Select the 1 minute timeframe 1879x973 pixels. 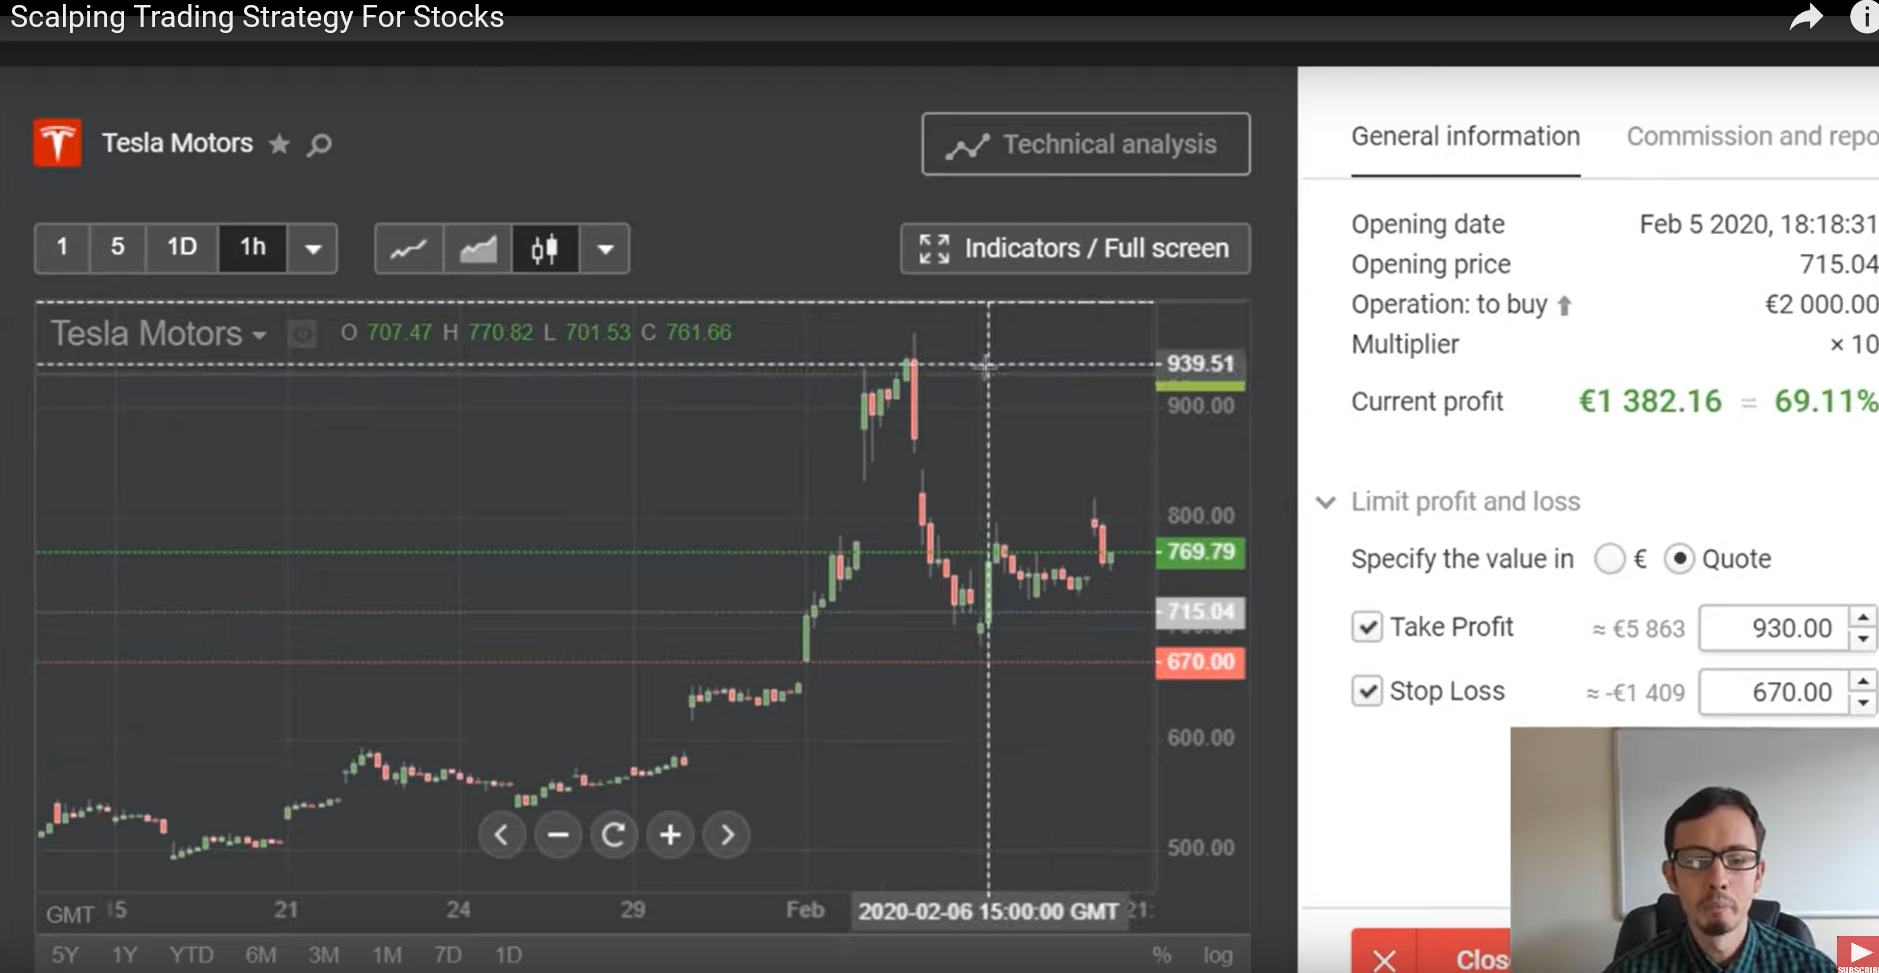[x=62, y=247]
